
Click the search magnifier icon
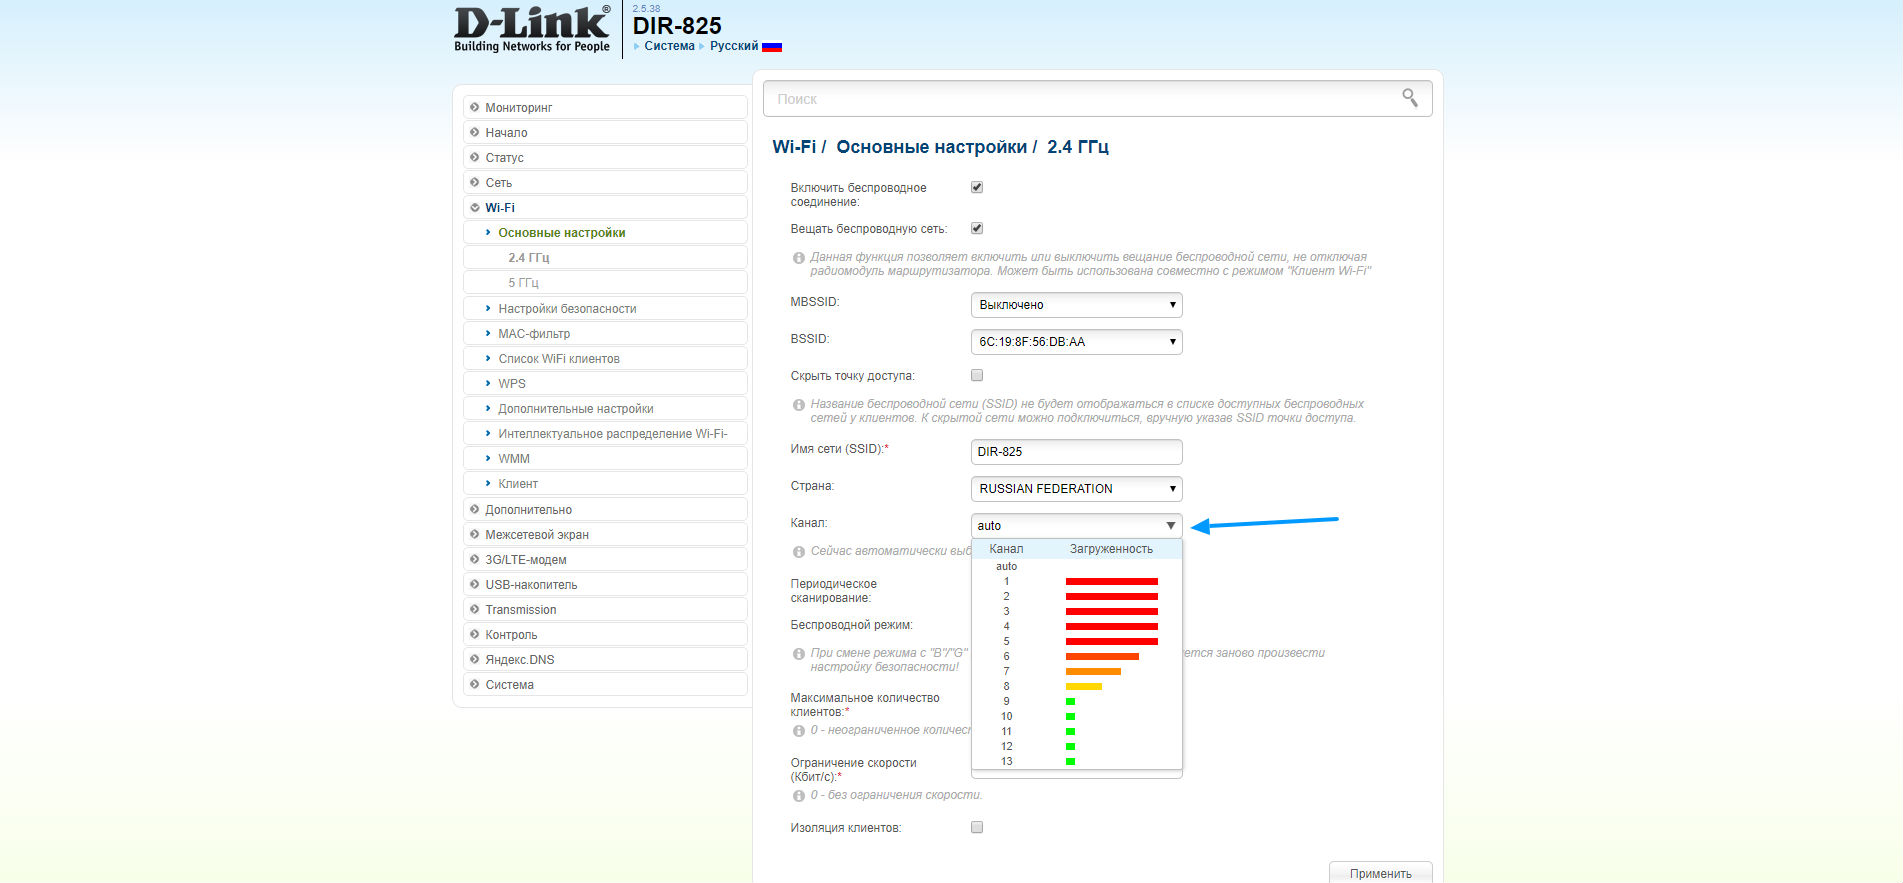tap(1410, 98)
